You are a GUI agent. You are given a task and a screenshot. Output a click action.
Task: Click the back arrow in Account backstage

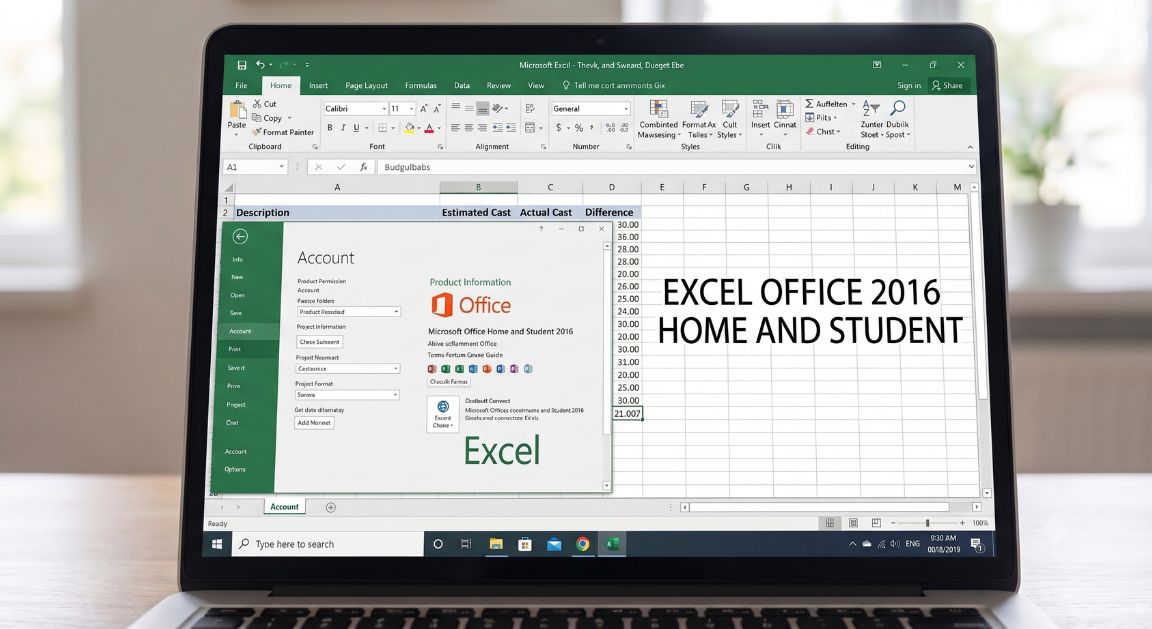point(240,236)
